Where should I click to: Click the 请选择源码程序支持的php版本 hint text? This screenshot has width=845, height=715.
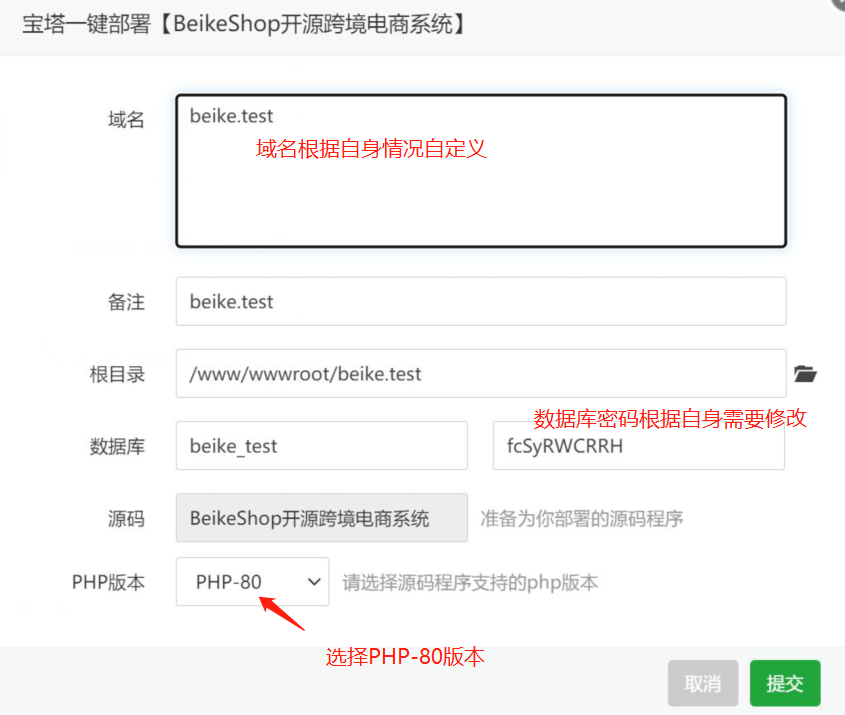click(x=470, y=582)
